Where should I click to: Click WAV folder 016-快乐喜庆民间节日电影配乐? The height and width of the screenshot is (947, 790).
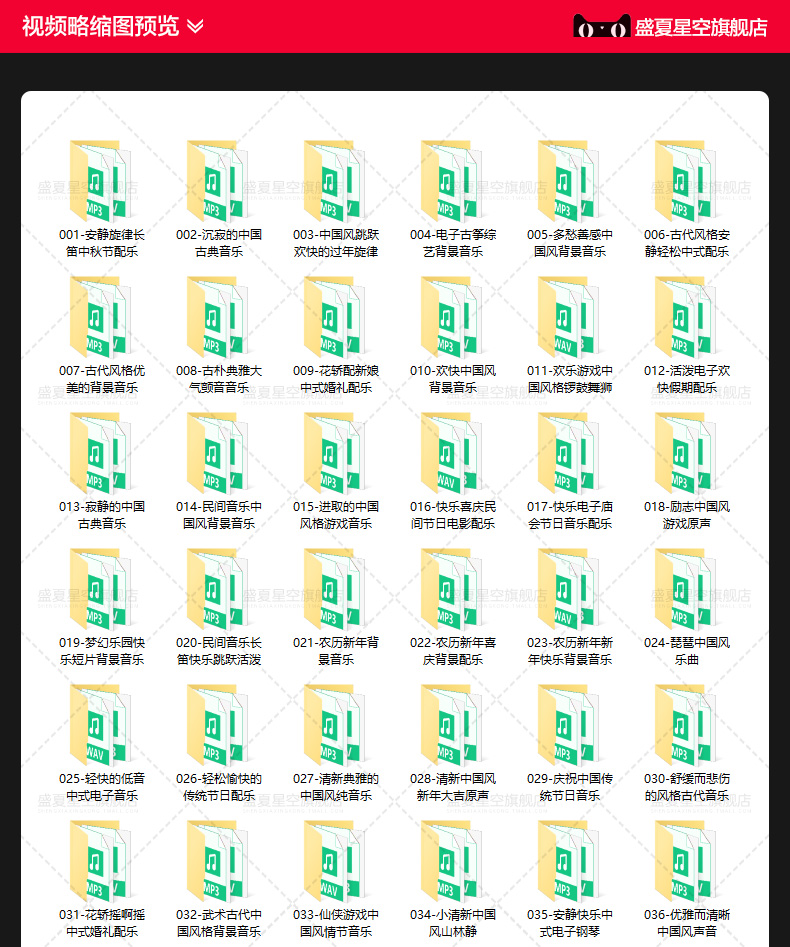452,453
